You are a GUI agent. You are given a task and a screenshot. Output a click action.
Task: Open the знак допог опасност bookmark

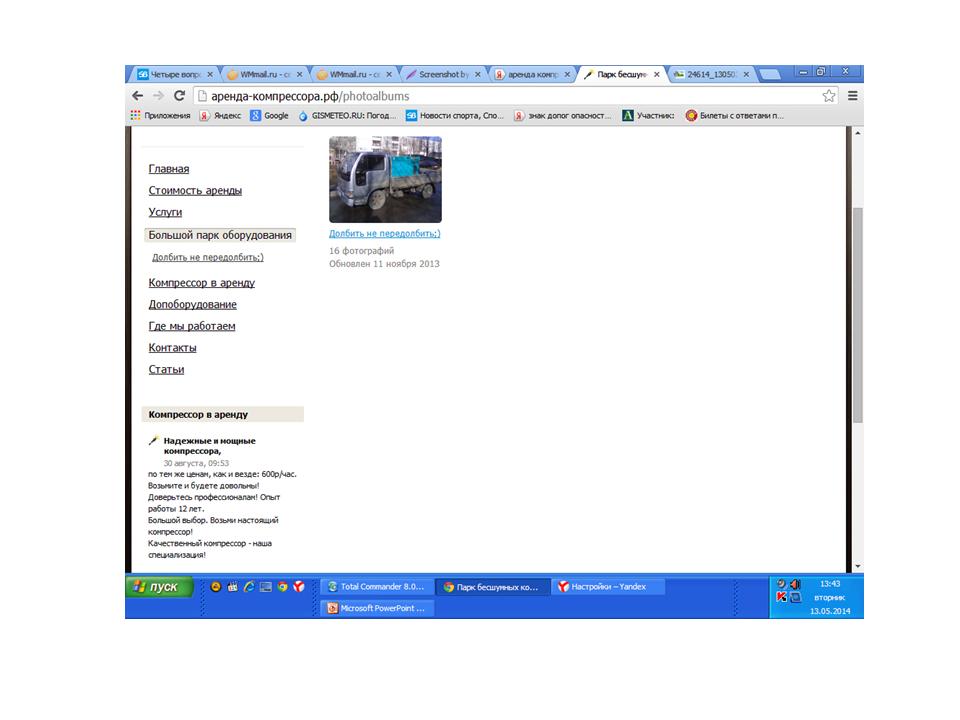563,115
